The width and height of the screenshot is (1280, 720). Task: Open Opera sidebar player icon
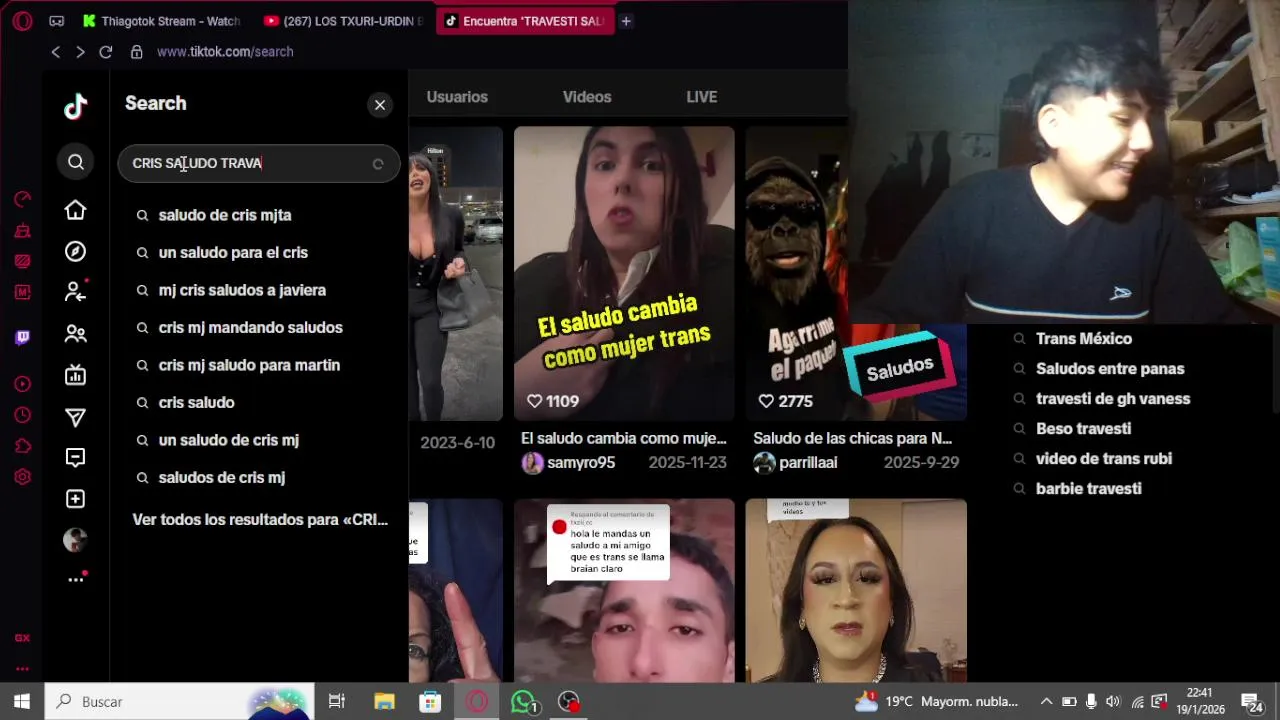coord(22,384)
